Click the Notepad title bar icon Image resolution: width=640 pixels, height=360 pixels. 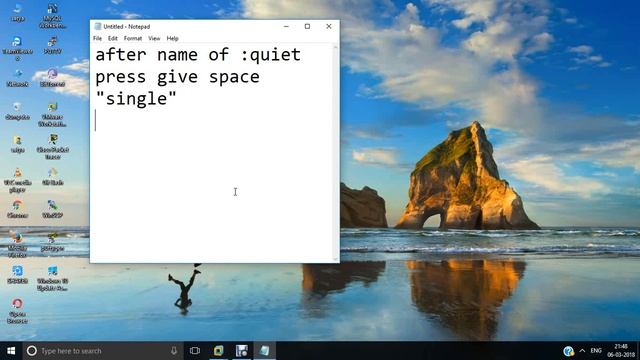pos(98,26)
